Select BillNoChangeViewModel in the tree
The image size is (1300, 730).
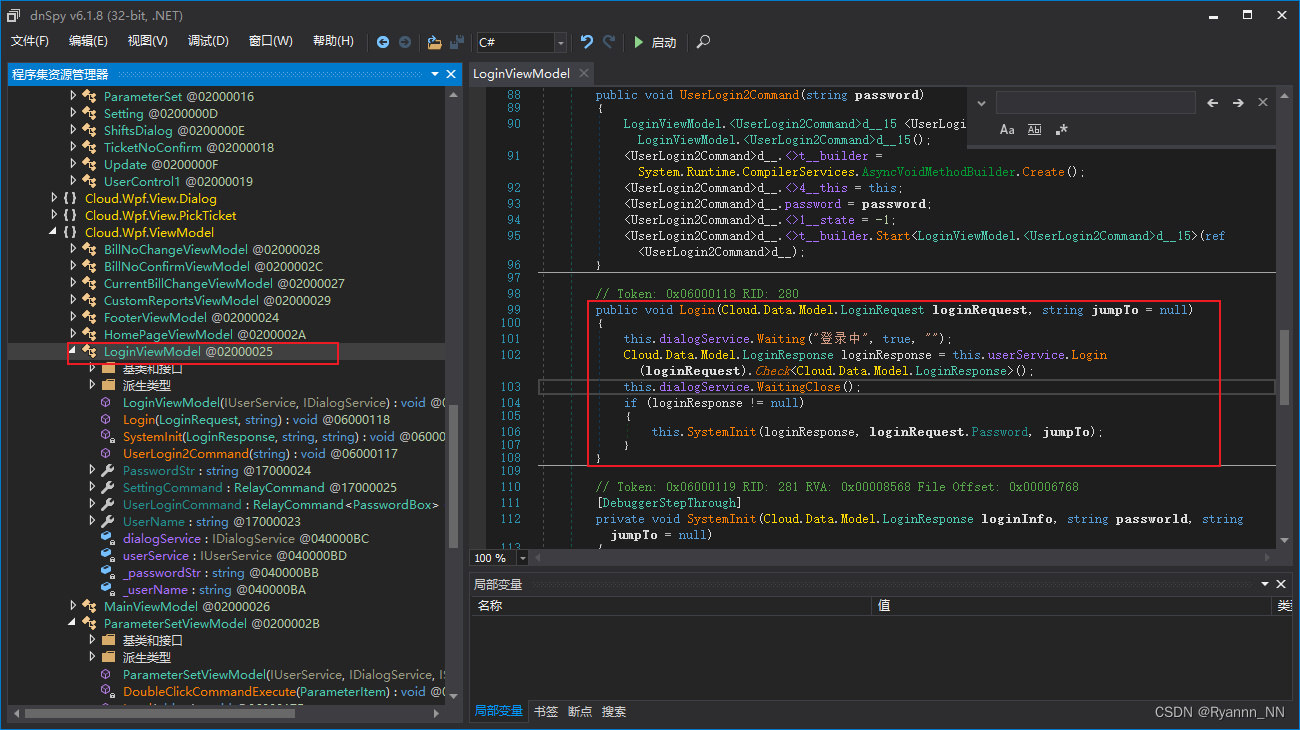(x=212, y=249)
